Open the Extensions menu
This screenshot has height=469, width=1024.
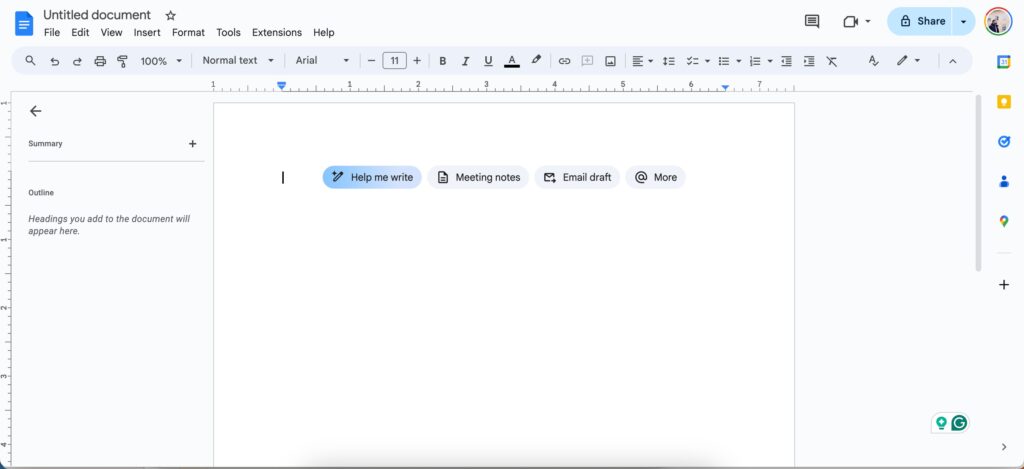point(277,32)
